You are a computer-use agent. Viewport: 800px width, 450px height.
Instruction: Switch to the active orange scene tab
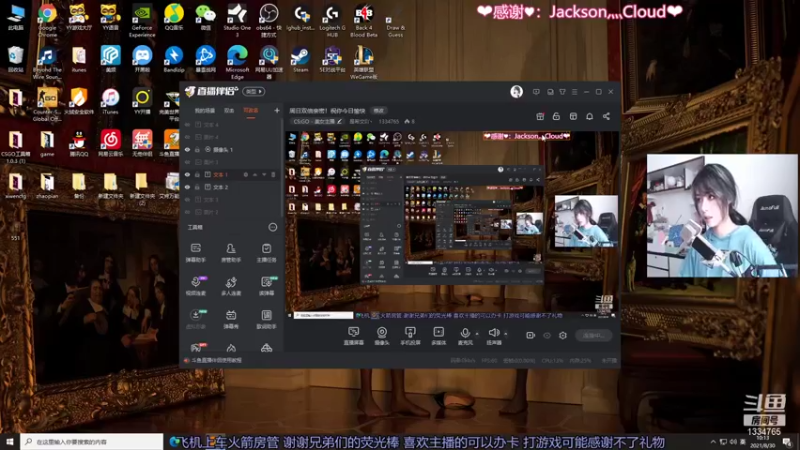pyautogui.click(x=251, y=110)
